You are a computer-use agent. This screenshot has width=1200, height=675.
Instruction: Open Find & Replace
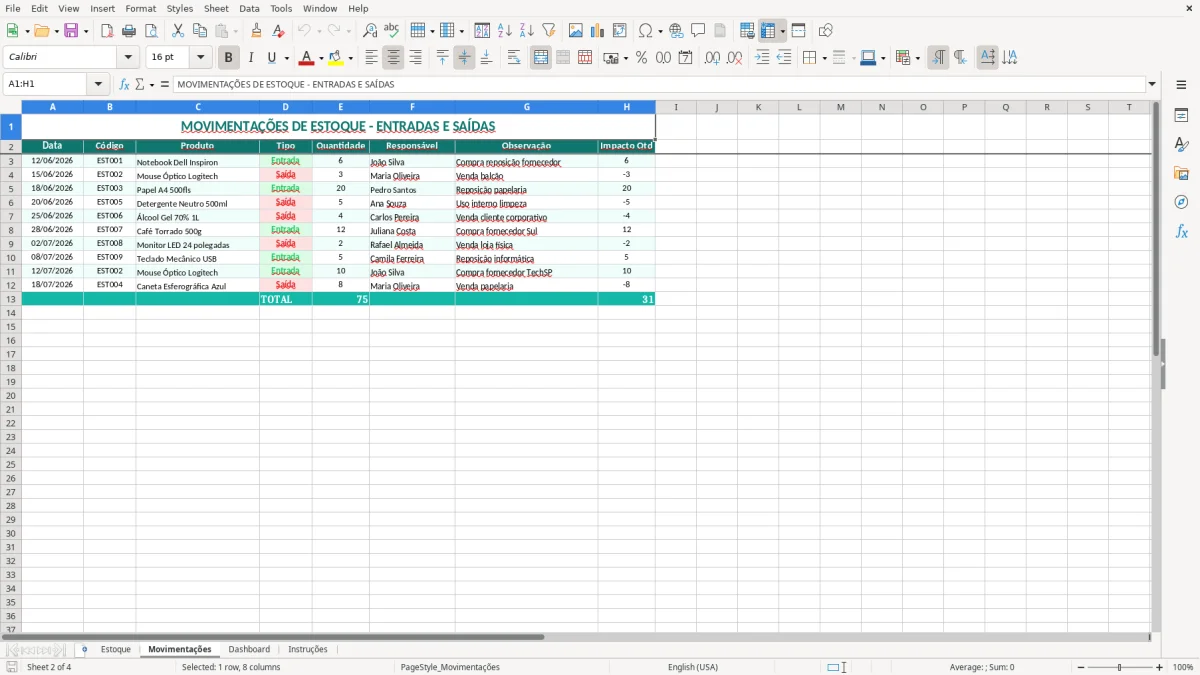pos(370,31)
